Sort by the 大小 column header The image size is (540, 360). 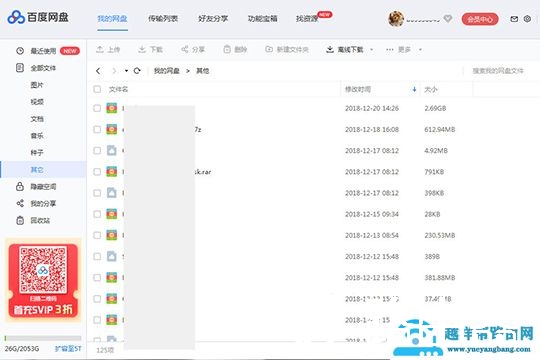click(x=431, y=89)
